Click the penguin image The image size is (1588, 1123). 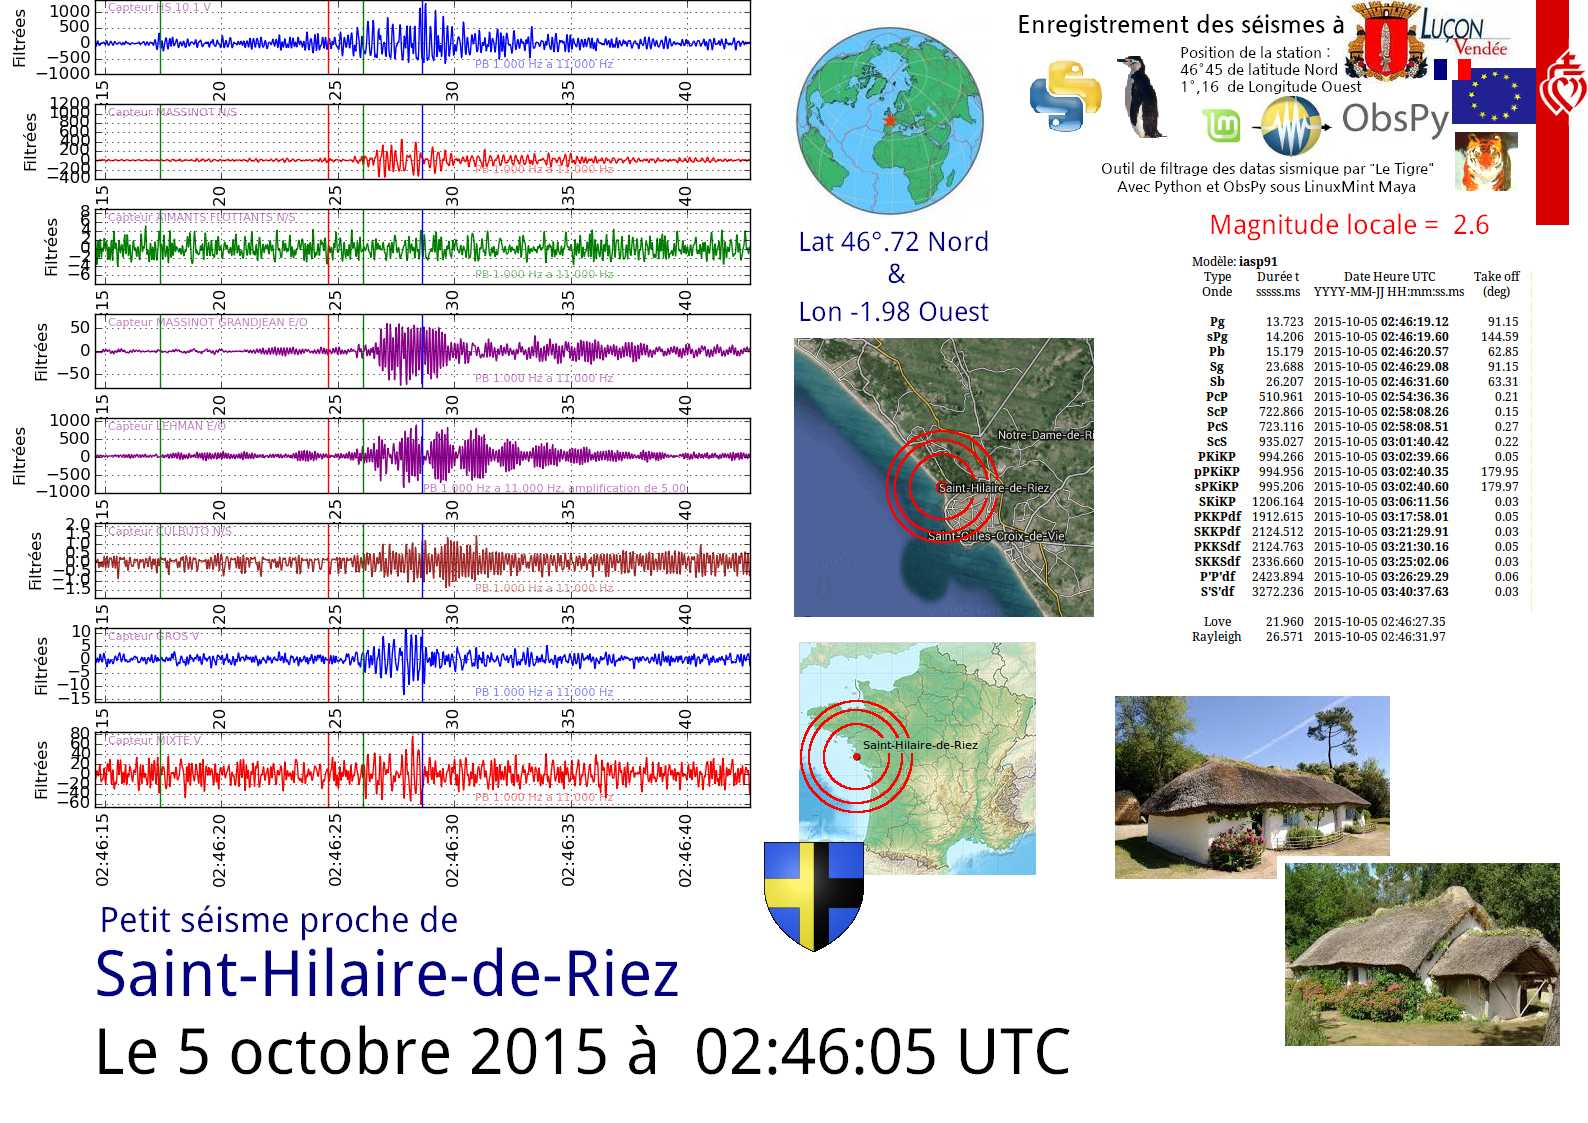click(x=1141, y=97)
